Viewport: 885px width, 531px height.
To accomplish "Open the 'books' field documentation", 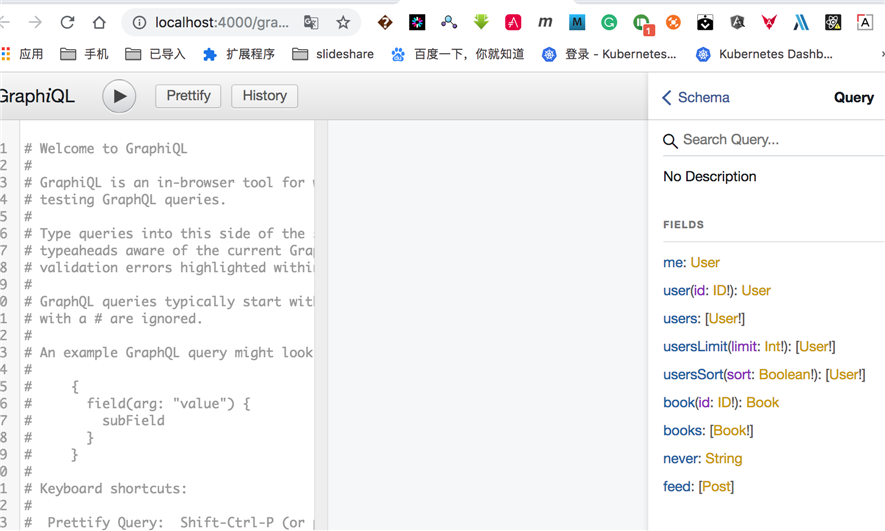I will pyautogui.click(x=682, y=431).
